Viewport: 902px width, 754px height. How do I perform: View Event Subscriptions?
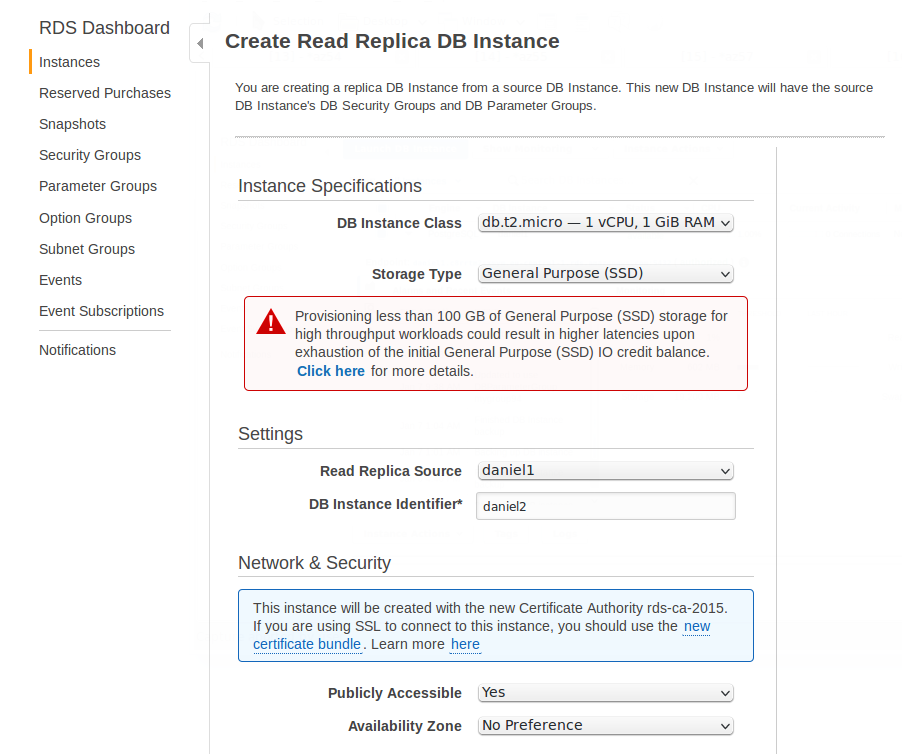pyautogui.click(x=101, y=311)
